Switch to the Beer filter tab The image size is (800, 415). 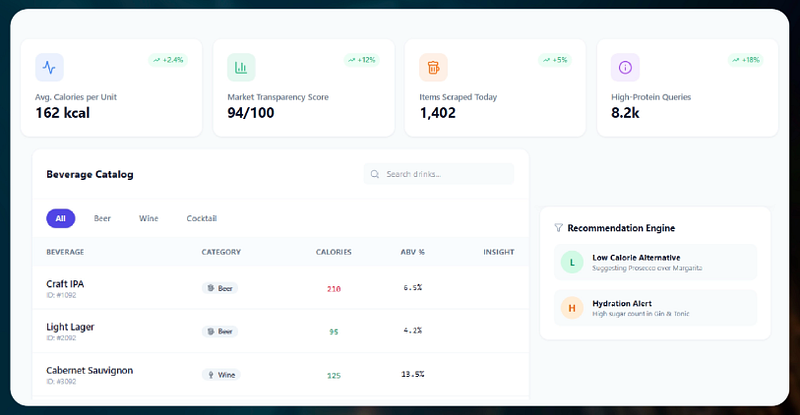pos(102,218)
